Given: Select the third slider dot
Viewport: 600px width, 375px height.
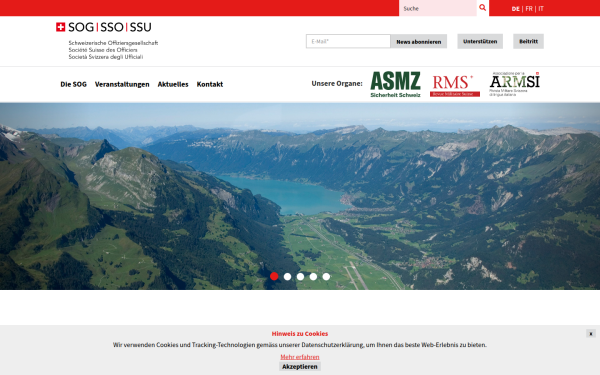Looking at the screenshot, I should [300, 276].
